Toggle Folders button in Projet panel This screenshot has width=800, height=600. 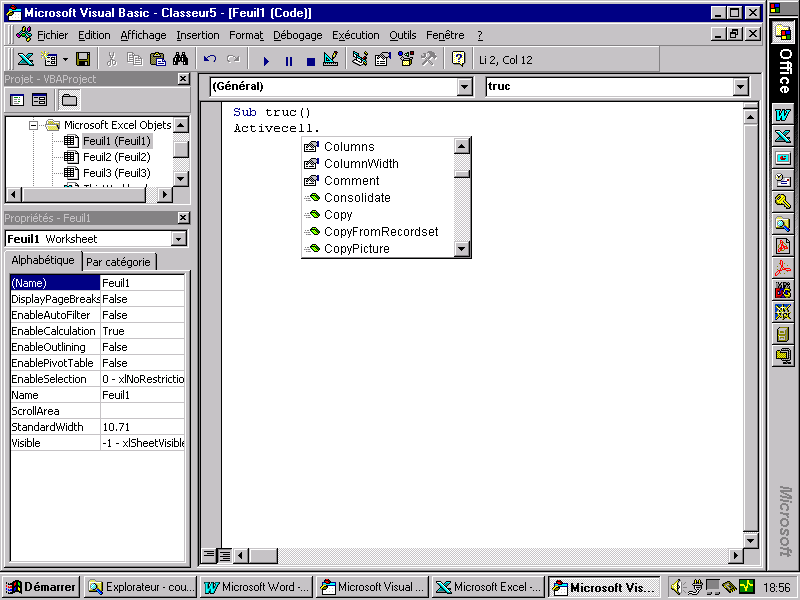pos(69,100)
